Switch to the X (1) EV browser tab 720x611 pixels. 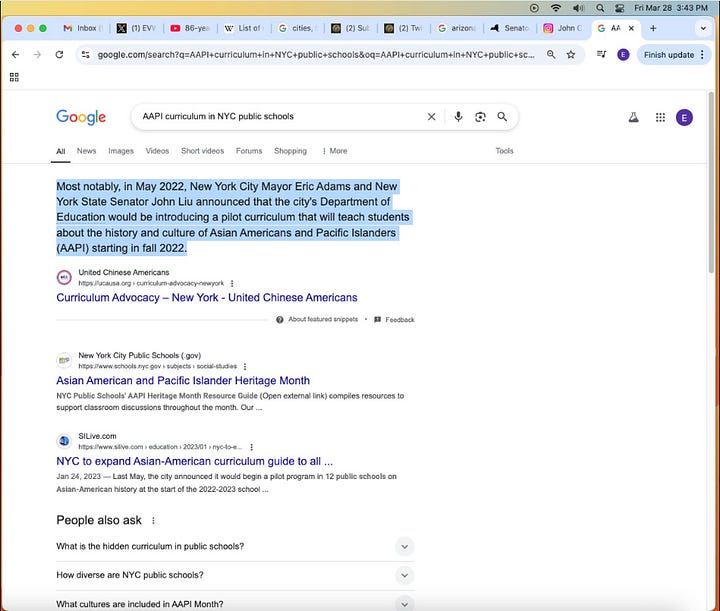tap(136, 28)
